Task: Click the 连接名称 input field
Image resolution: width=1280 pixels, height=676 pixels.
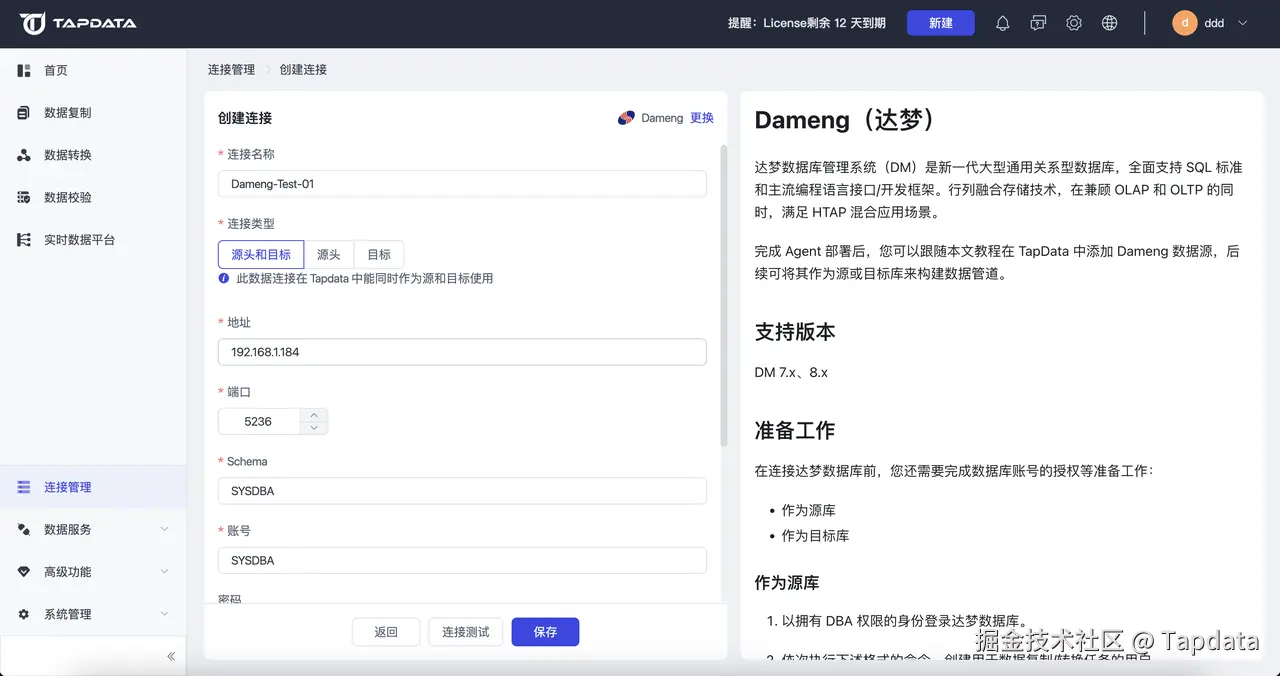Action: point(462,184)
